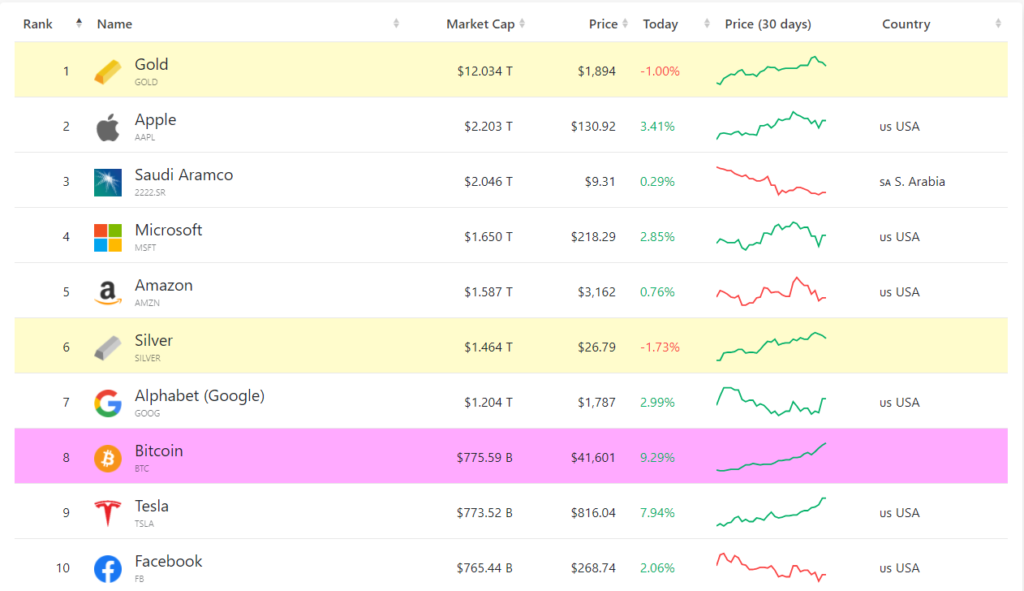This screenshot has width=1024, height=591.
Task: Click the Country column header
Action: coord(906,24)
